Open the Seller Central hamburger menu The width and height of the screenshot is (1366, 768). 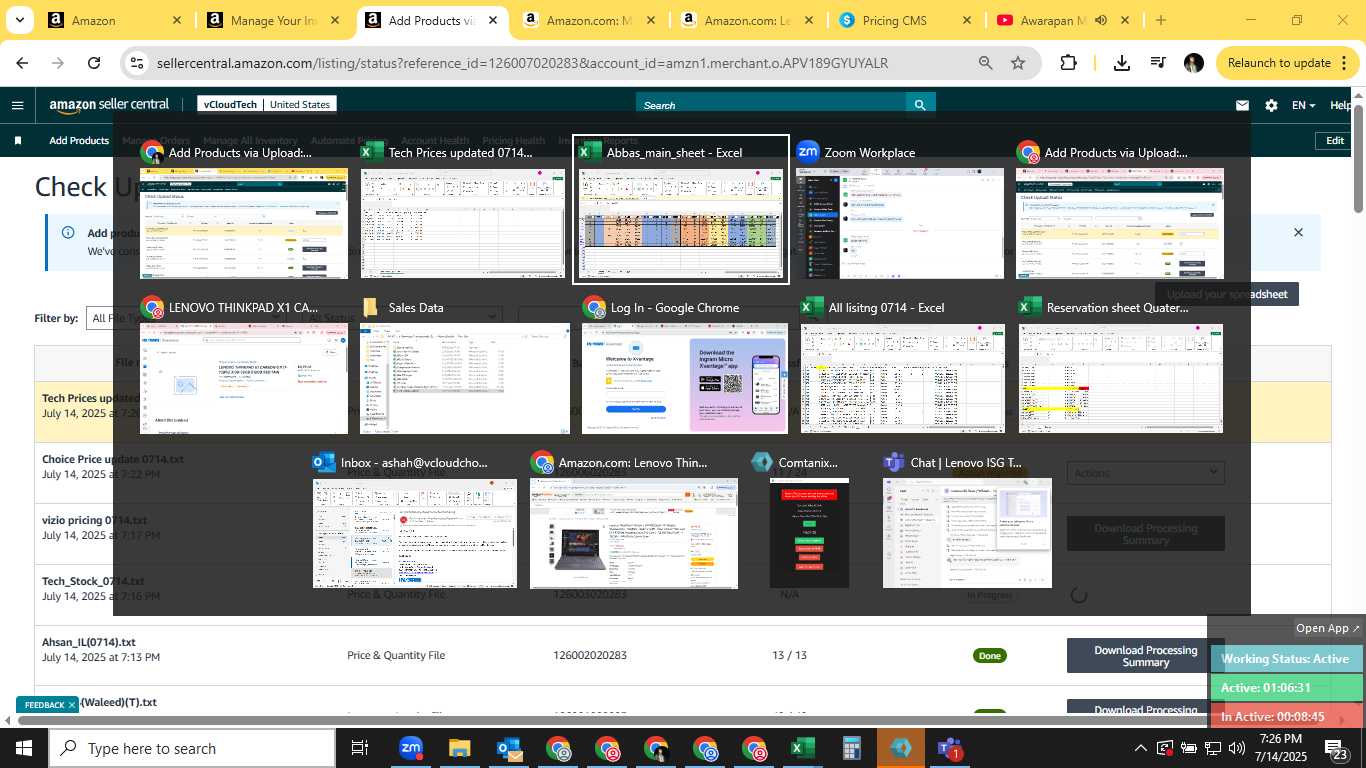coord(17,105)
